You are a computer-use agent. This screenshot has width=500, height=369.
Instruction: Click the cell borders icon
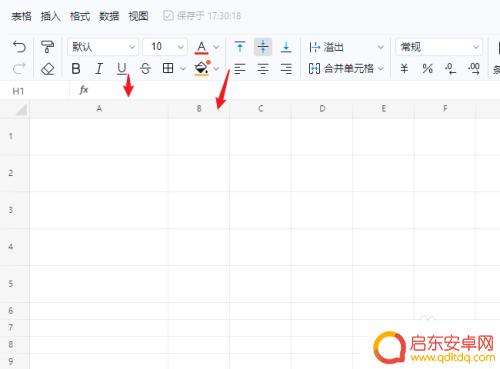168,68
